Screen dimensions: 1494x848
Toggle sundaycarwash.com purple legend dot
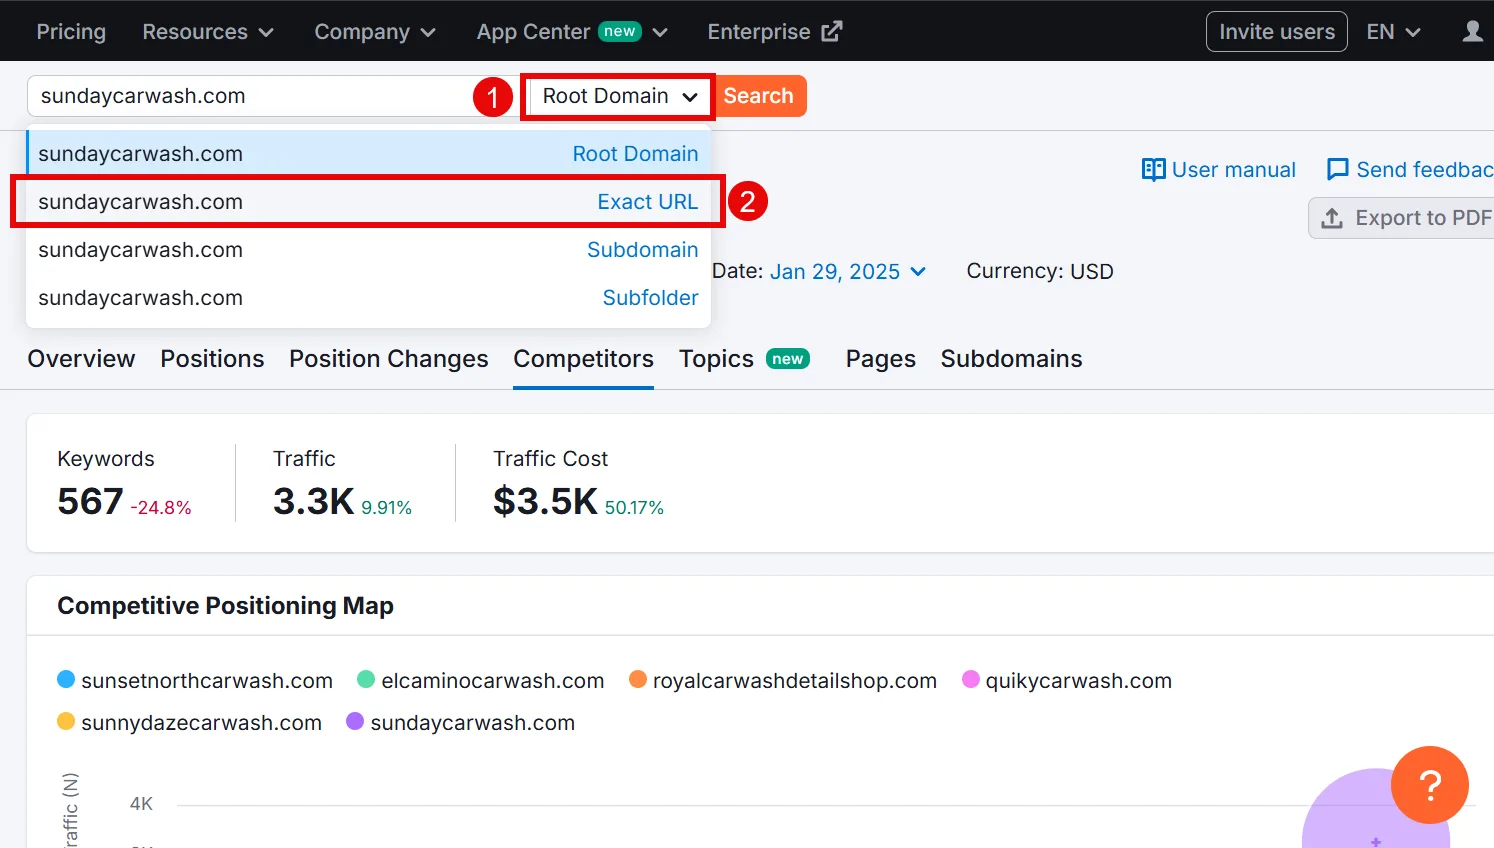[355, 722]
